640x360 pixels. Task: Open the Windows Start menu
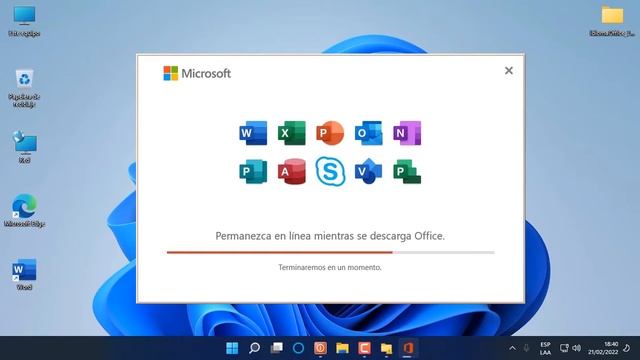click(x=232, y=348)
